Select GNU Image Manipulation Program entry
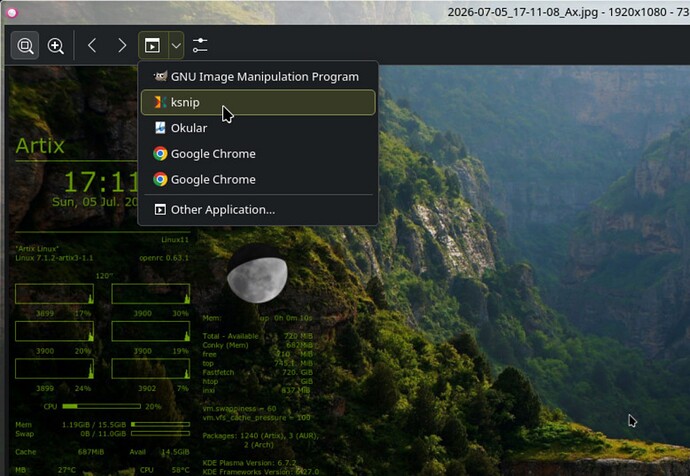Image resolution: width=690 pixels, height=476 pixels. [x=258, y=77]
